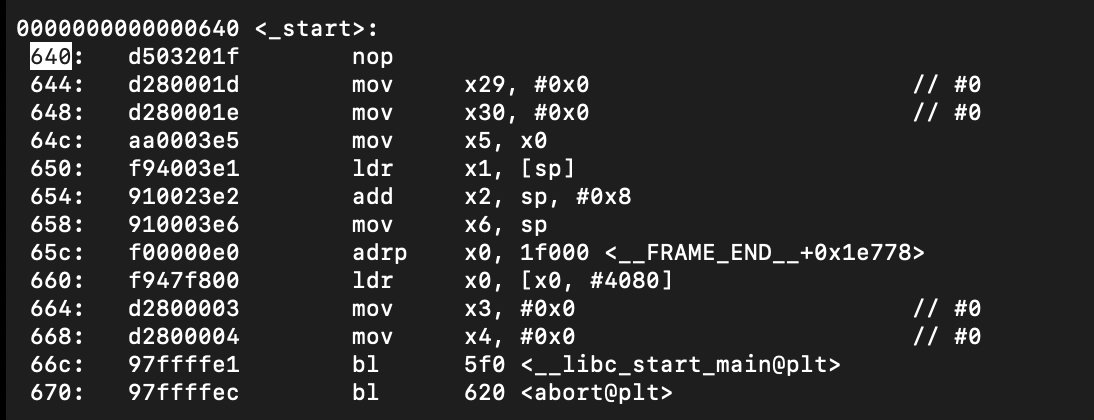Select the d280001d opcode at address 644
This screenshot has height=420, width=1094.
pos(183,85)
